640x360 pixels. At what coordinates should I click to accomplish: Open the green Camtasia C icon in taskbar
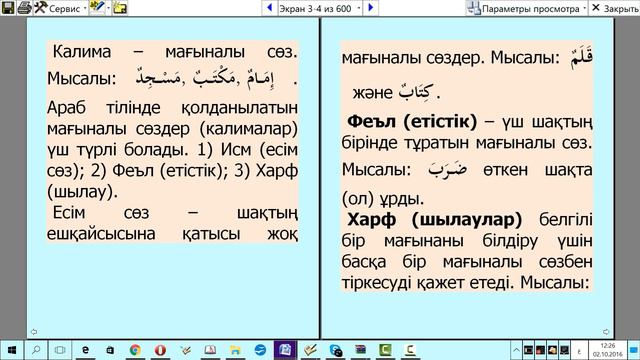385,350
